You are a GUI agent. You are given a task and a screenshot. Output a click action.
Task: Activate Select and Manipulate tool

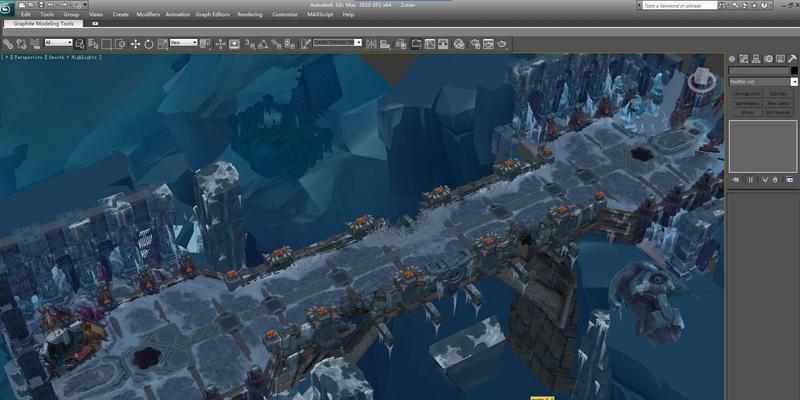point(220,44)
